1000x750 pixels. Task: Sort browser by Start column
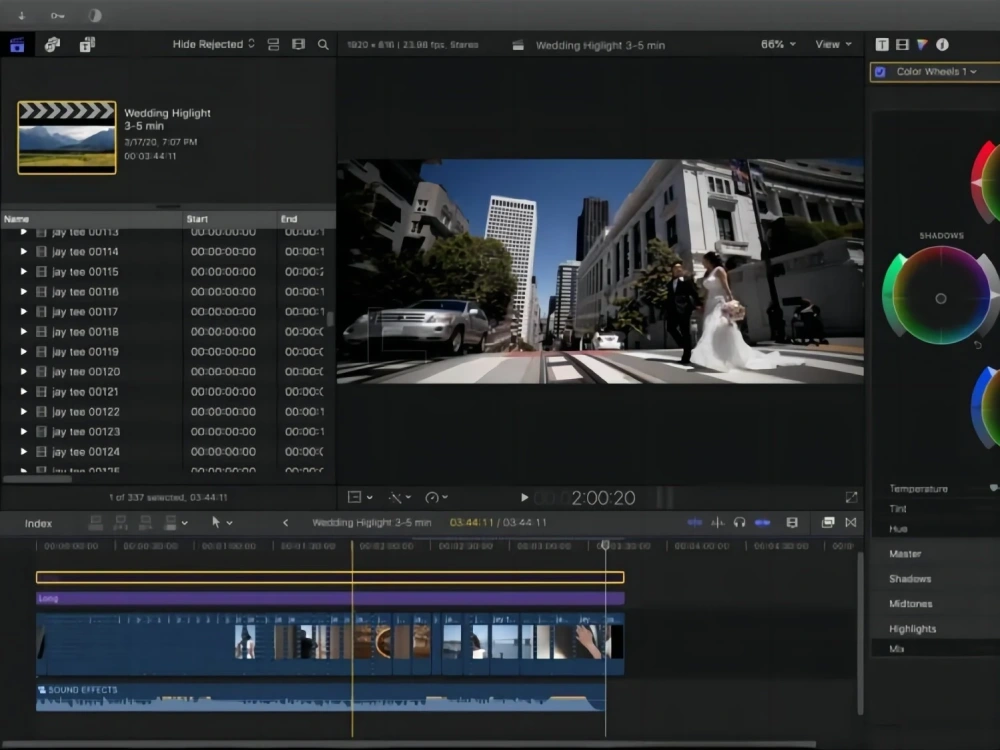click(230, 219)
